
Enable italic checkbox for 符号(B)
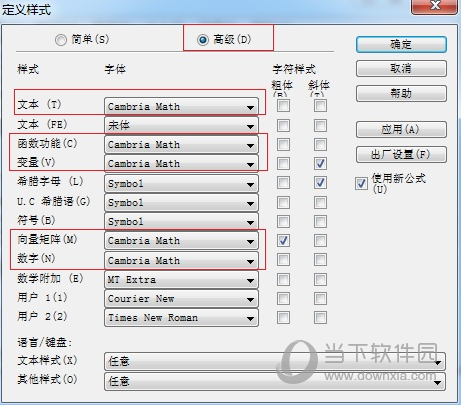pyautogui.click(x=320, y=221)
